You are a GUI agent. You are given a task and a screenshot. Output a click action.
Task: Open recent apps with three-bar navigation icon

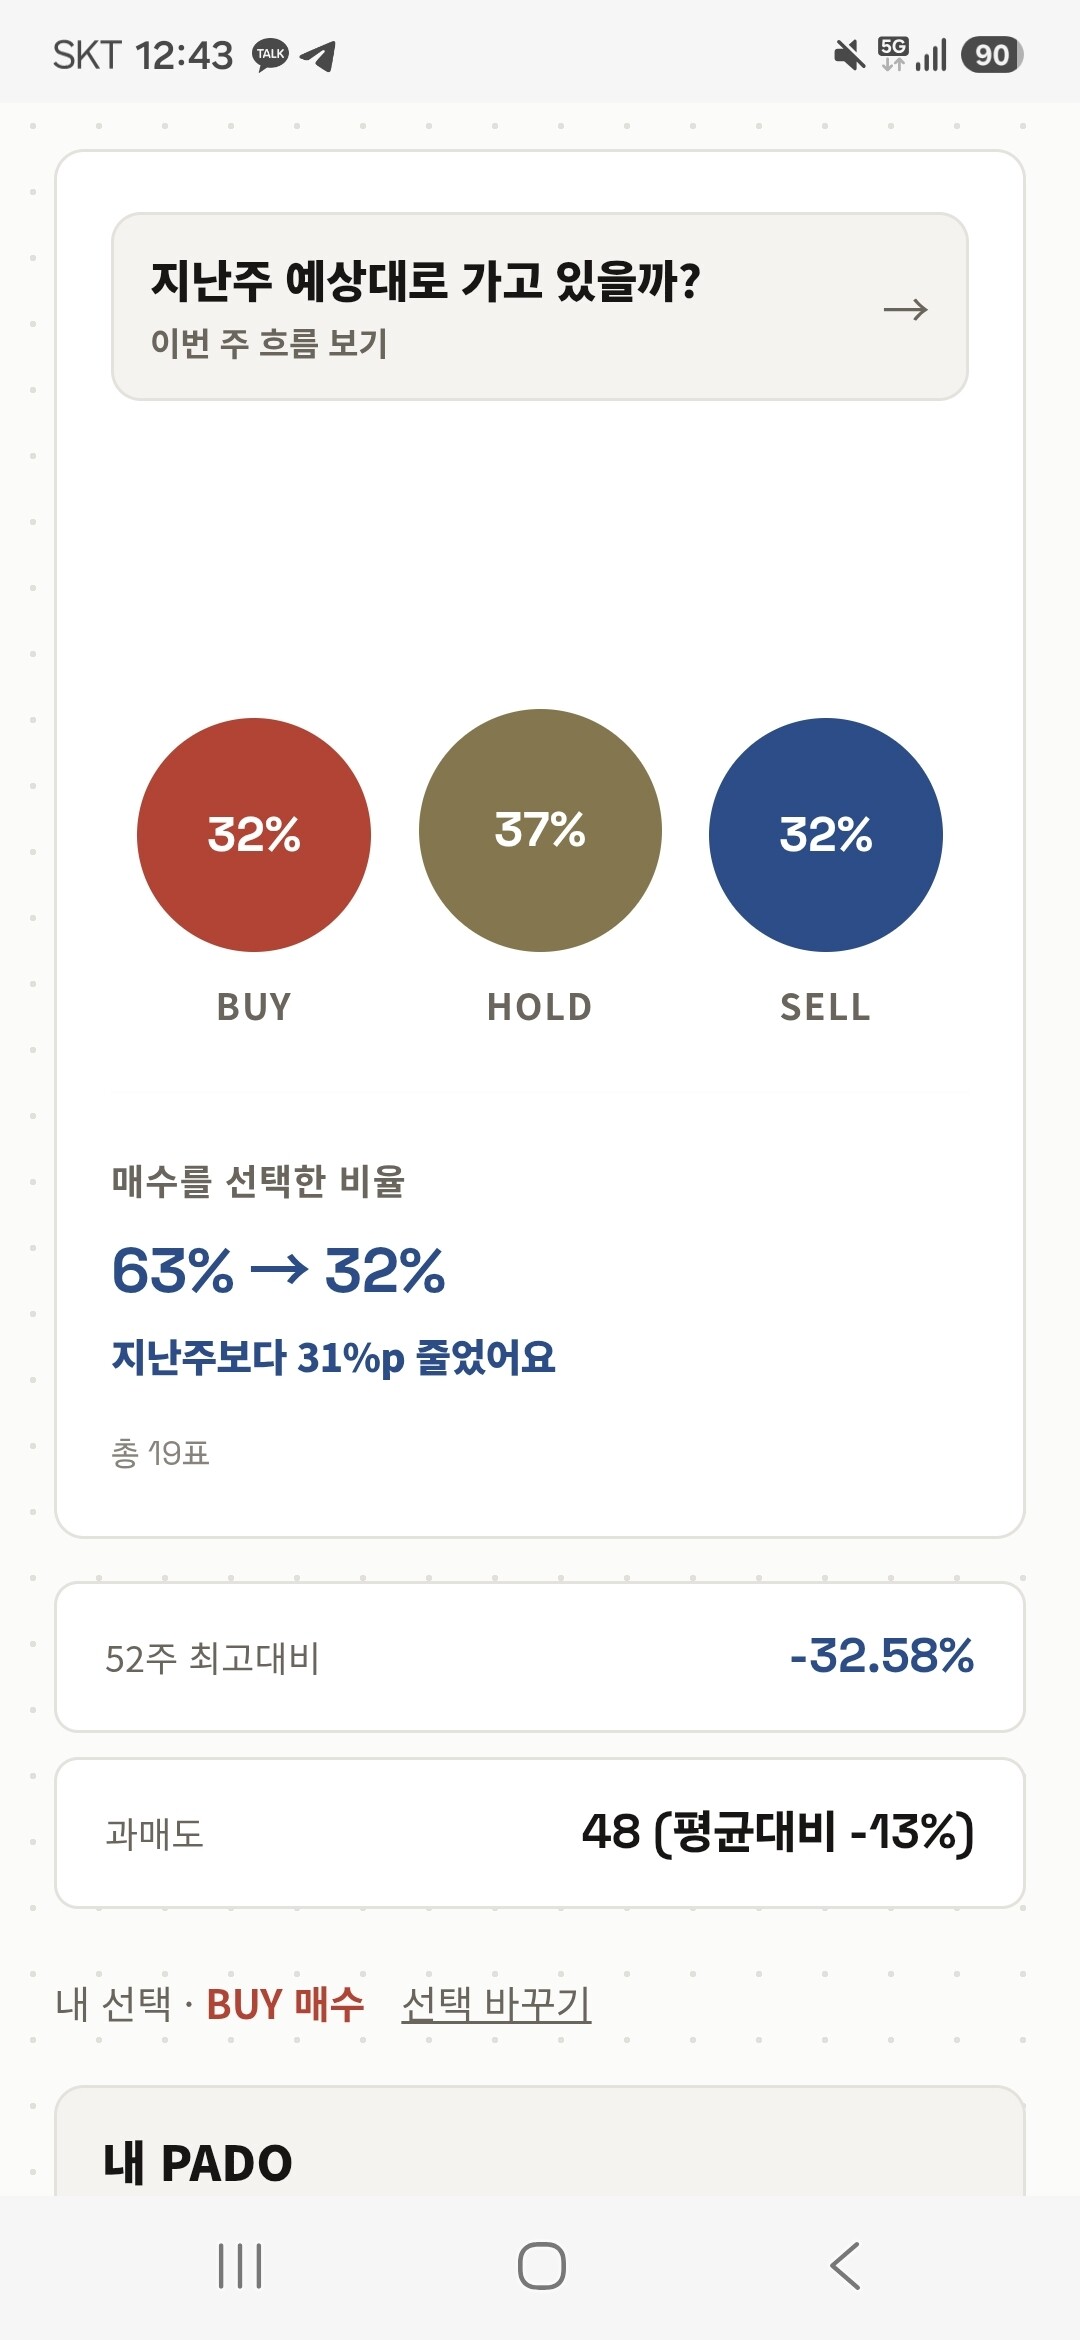point(240,2266)
